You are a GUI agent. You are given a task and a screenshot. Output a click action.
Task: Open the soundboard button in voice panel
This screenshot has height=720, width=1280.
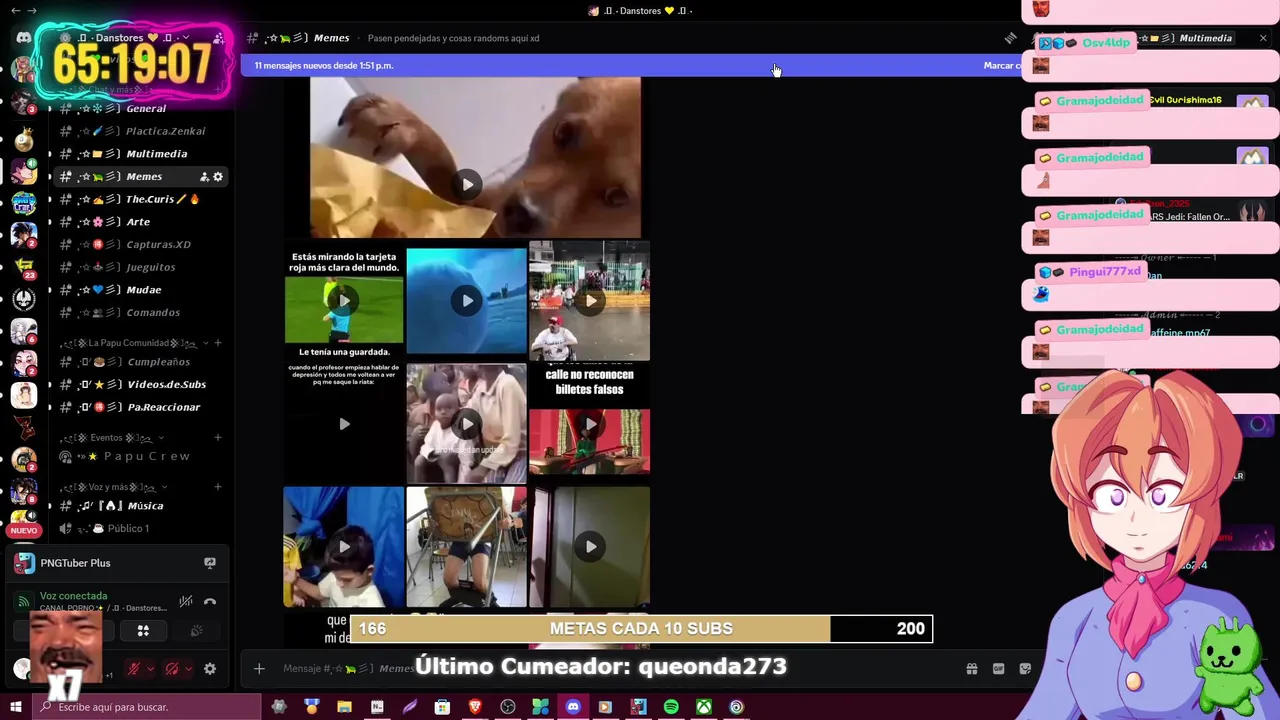pos(196,631)
